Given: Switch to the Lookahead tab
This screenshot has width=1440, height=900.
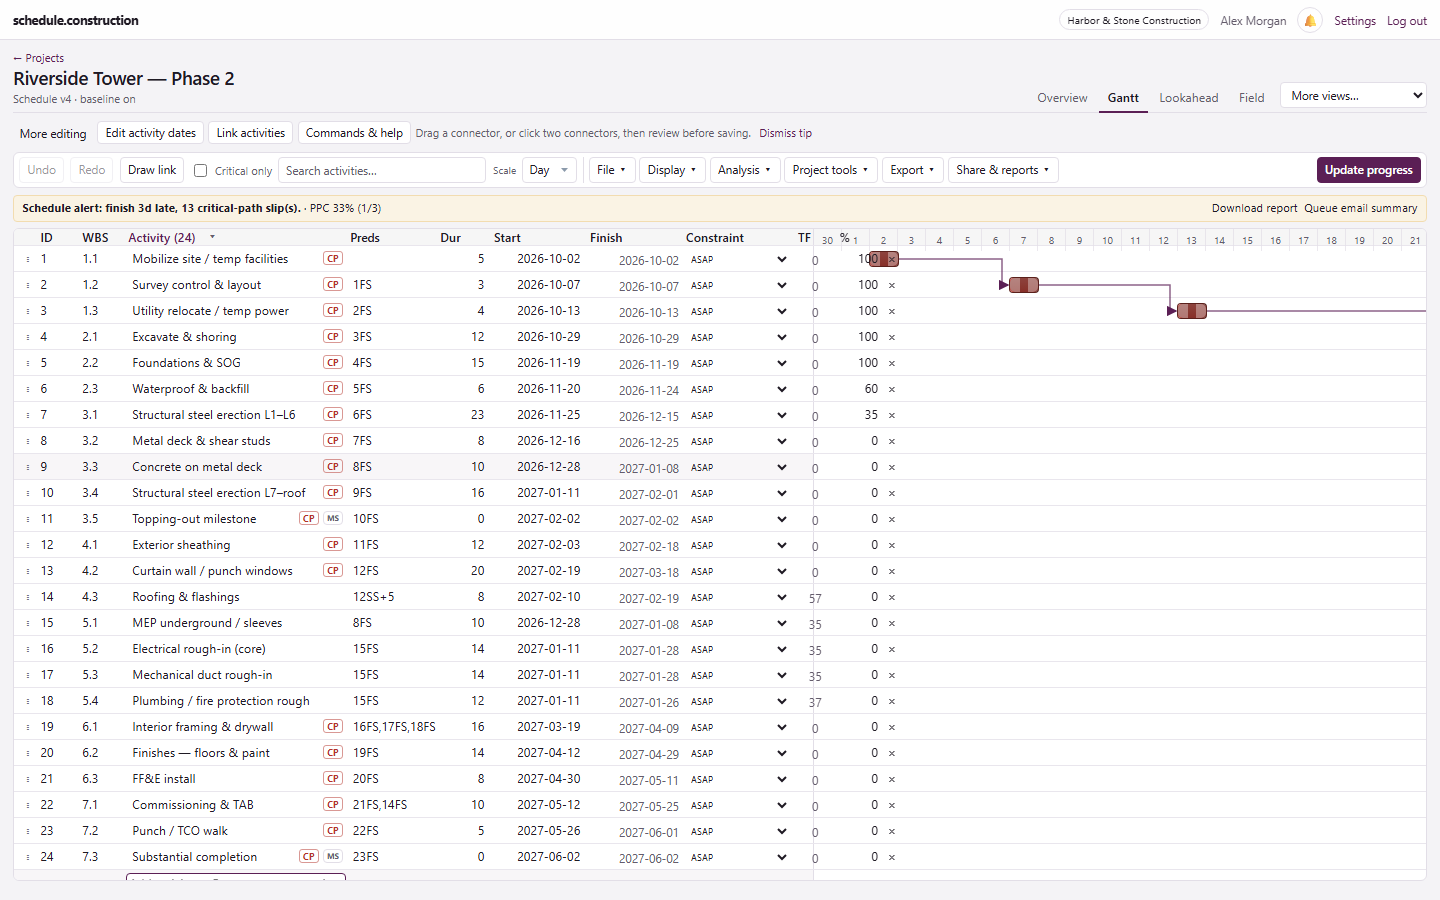Looking at the screenshot, I should [1188, 97].
